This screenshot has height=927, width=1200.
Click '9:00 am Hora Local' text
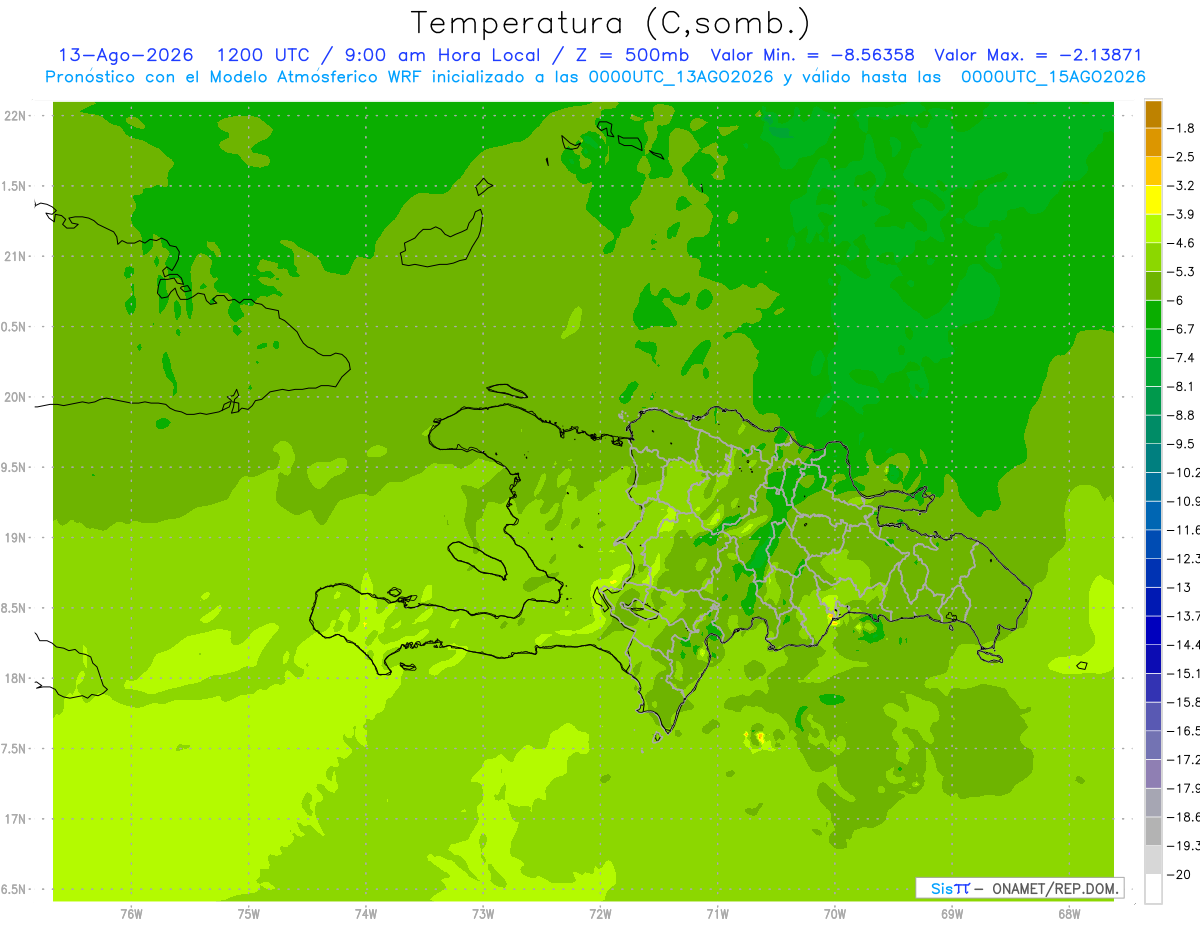tap(444, 55)
